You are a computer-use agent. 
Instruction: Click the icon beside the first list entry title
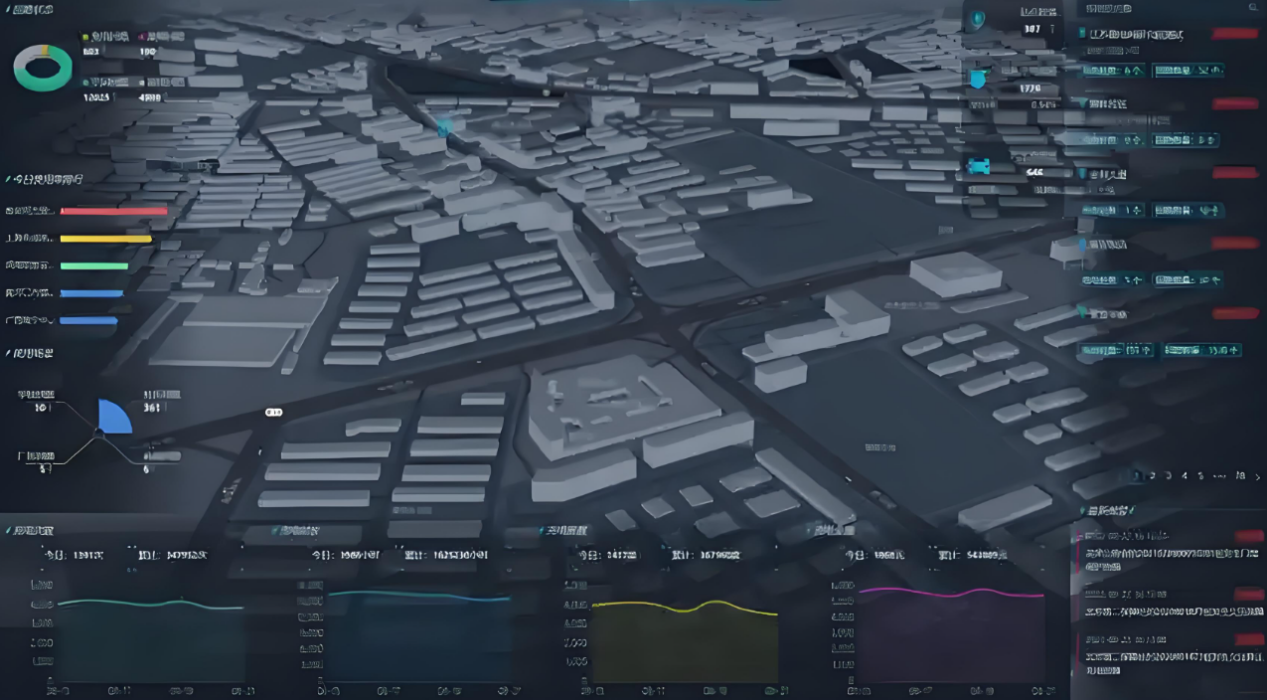pos(1083,34)
